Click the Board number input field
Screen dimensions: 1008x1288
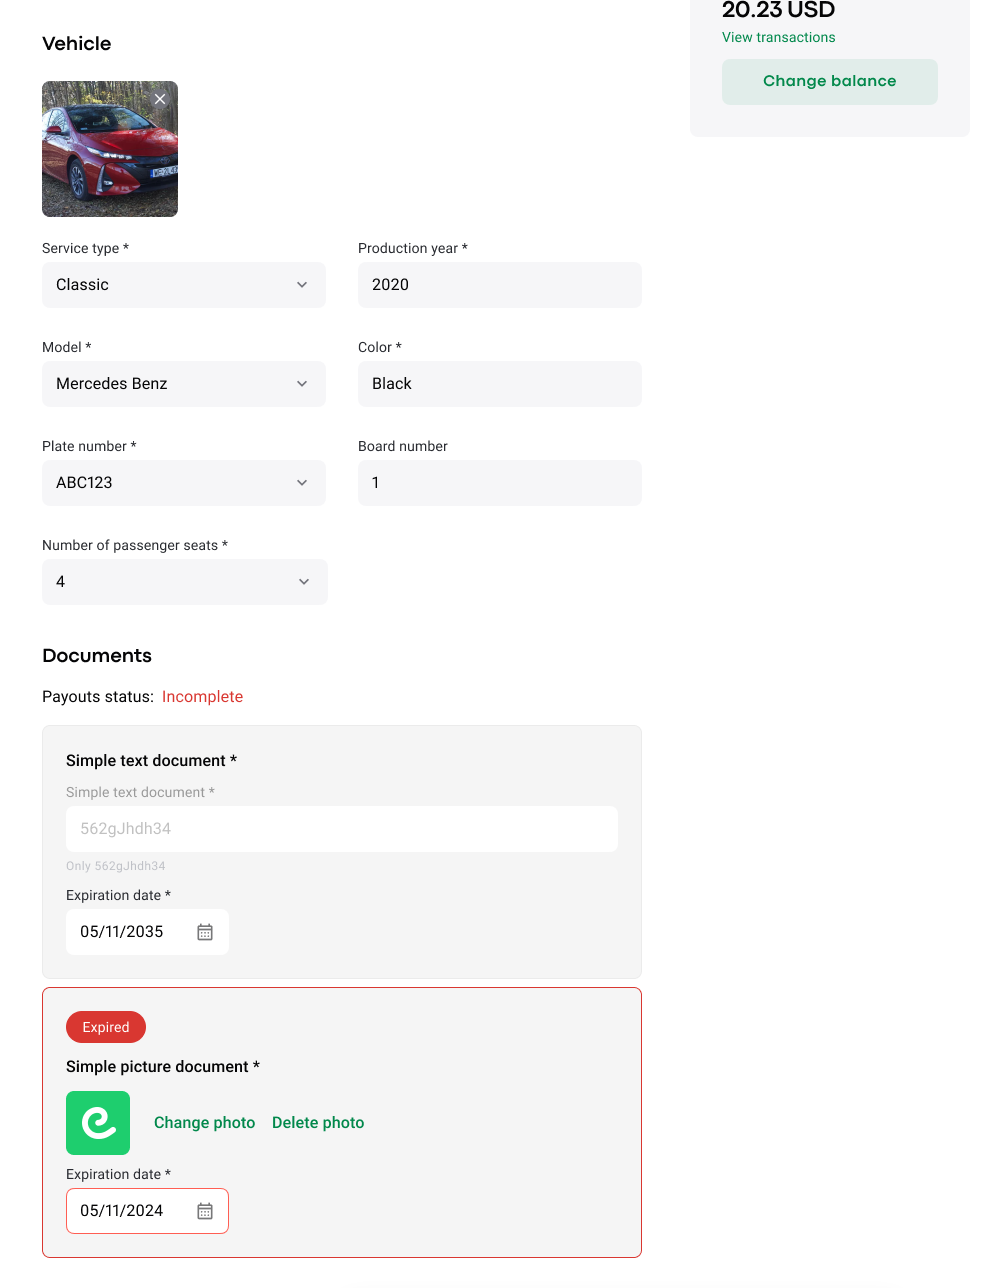pyautogui.click(x=499, y=483)
